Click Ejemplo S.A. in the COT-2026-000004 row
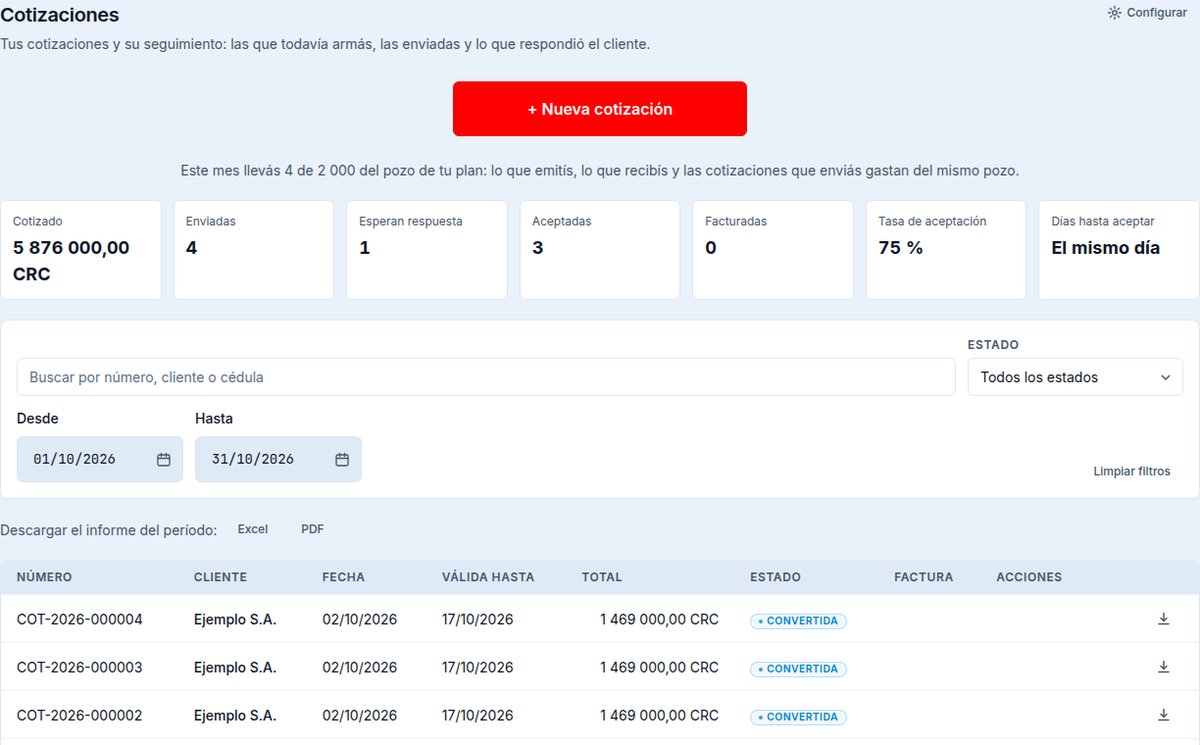The height and width of the screenshot is (745, 1200). pyautogui.click(x=235, y=619)
